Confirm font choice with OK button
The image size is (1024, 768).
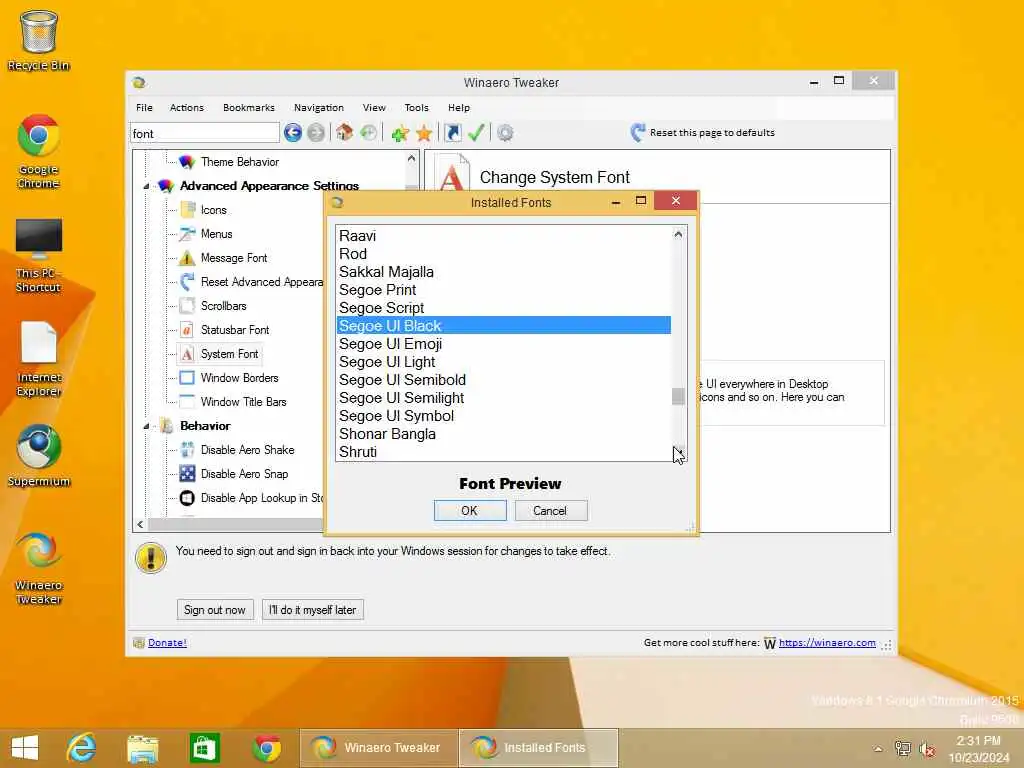[x=470, y=511]
